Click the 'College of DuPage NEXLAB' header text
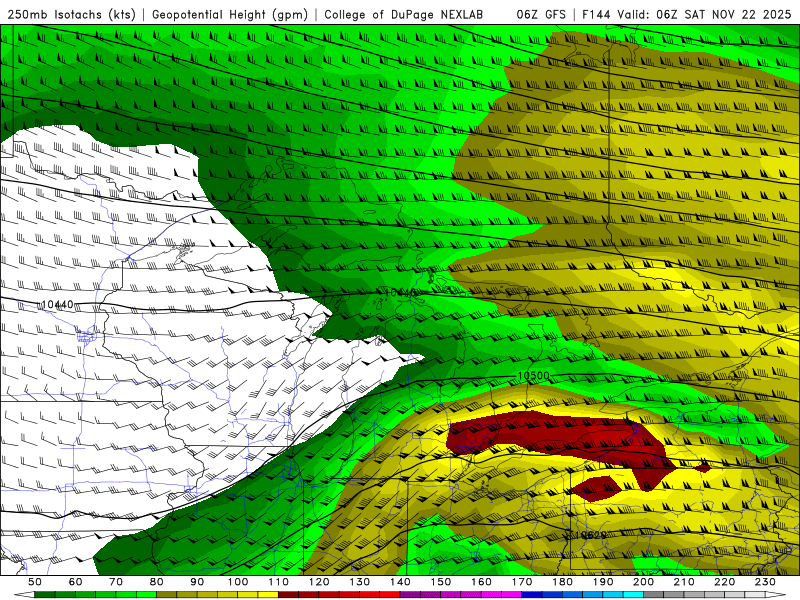Viewport: 800px width, 600px height. [404, 15]
